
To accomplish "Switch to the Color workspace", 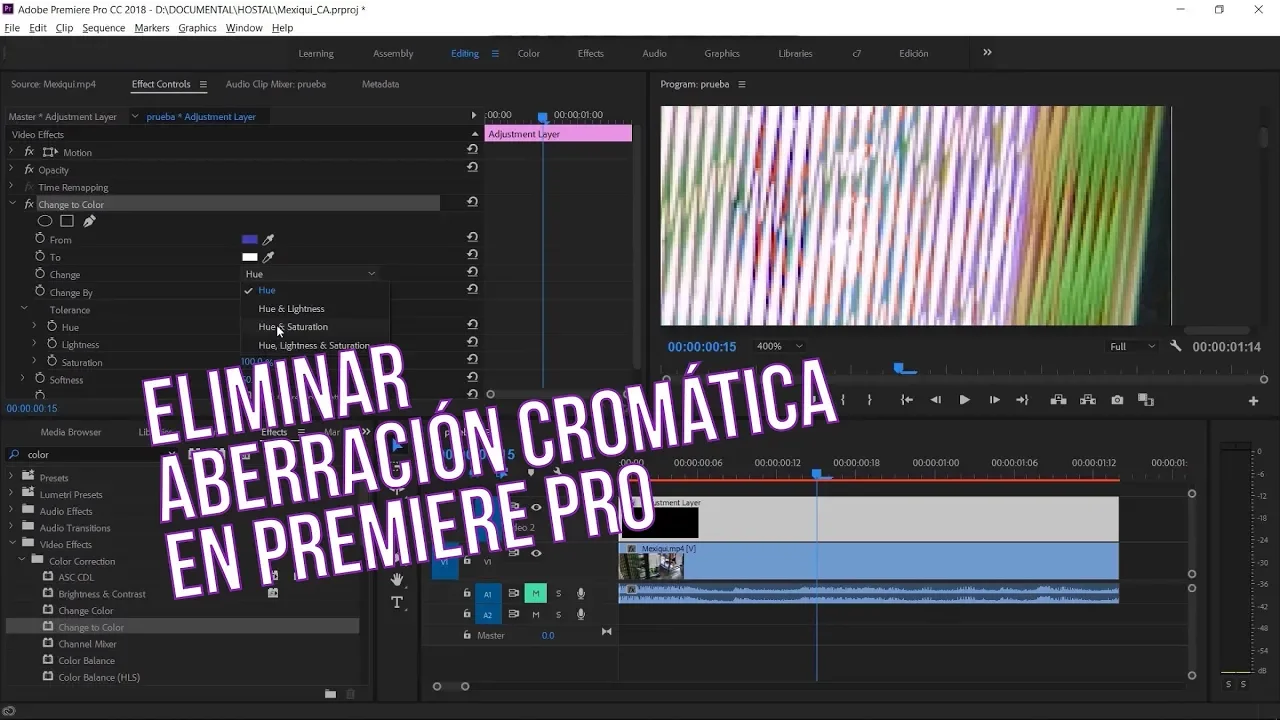I will (529, 53).
